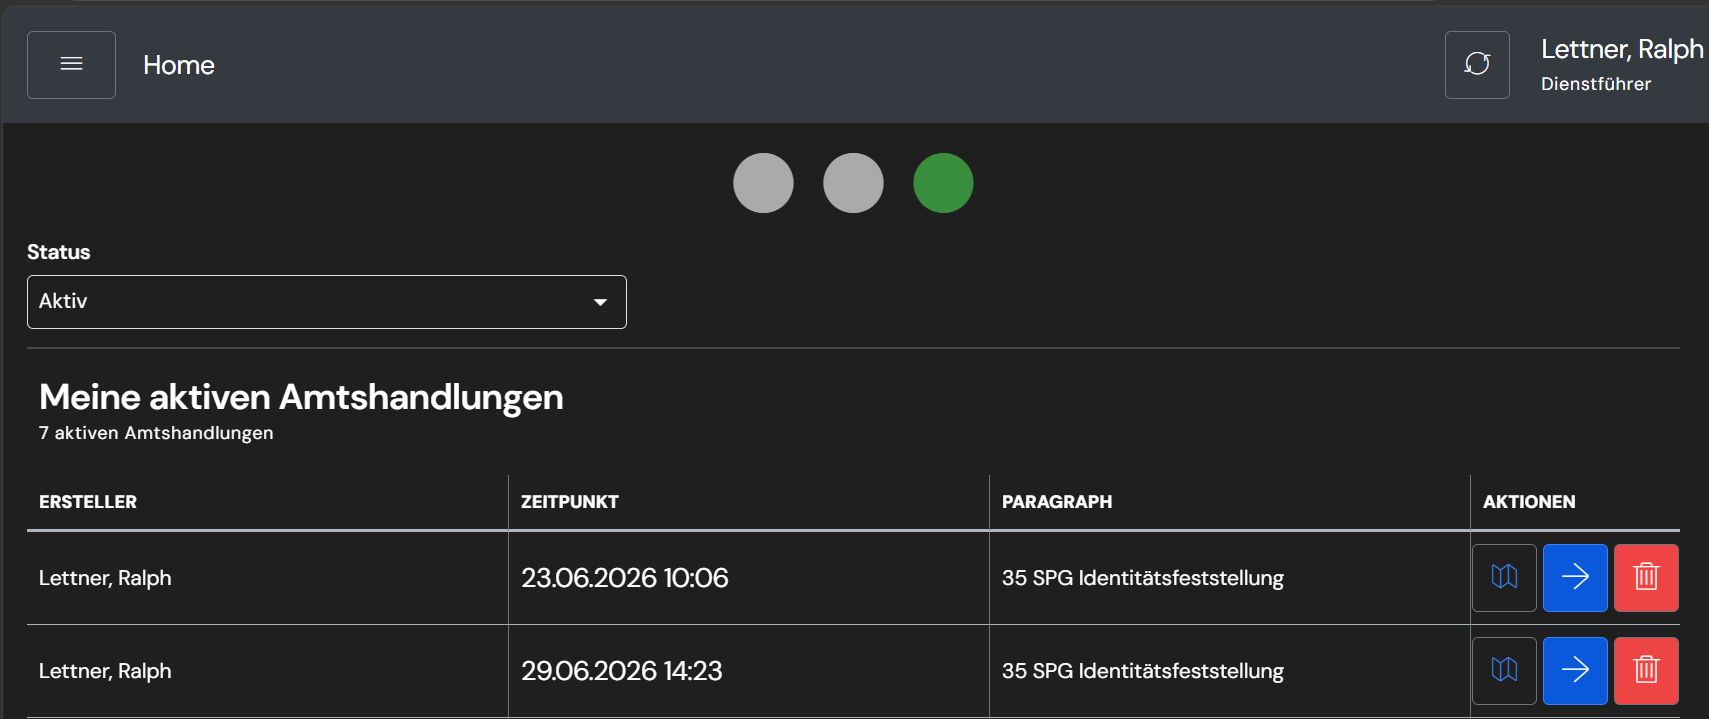Delete the 23.06.2026 10:06 entry
This screenshot has height=719, width=1709.
[1646, 578]
